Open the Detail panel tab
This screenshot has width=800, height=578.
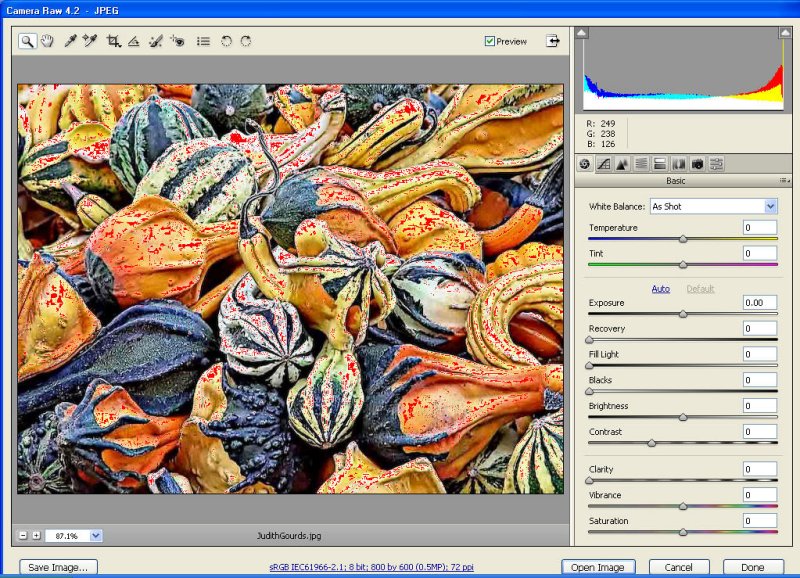click(622, 164)
